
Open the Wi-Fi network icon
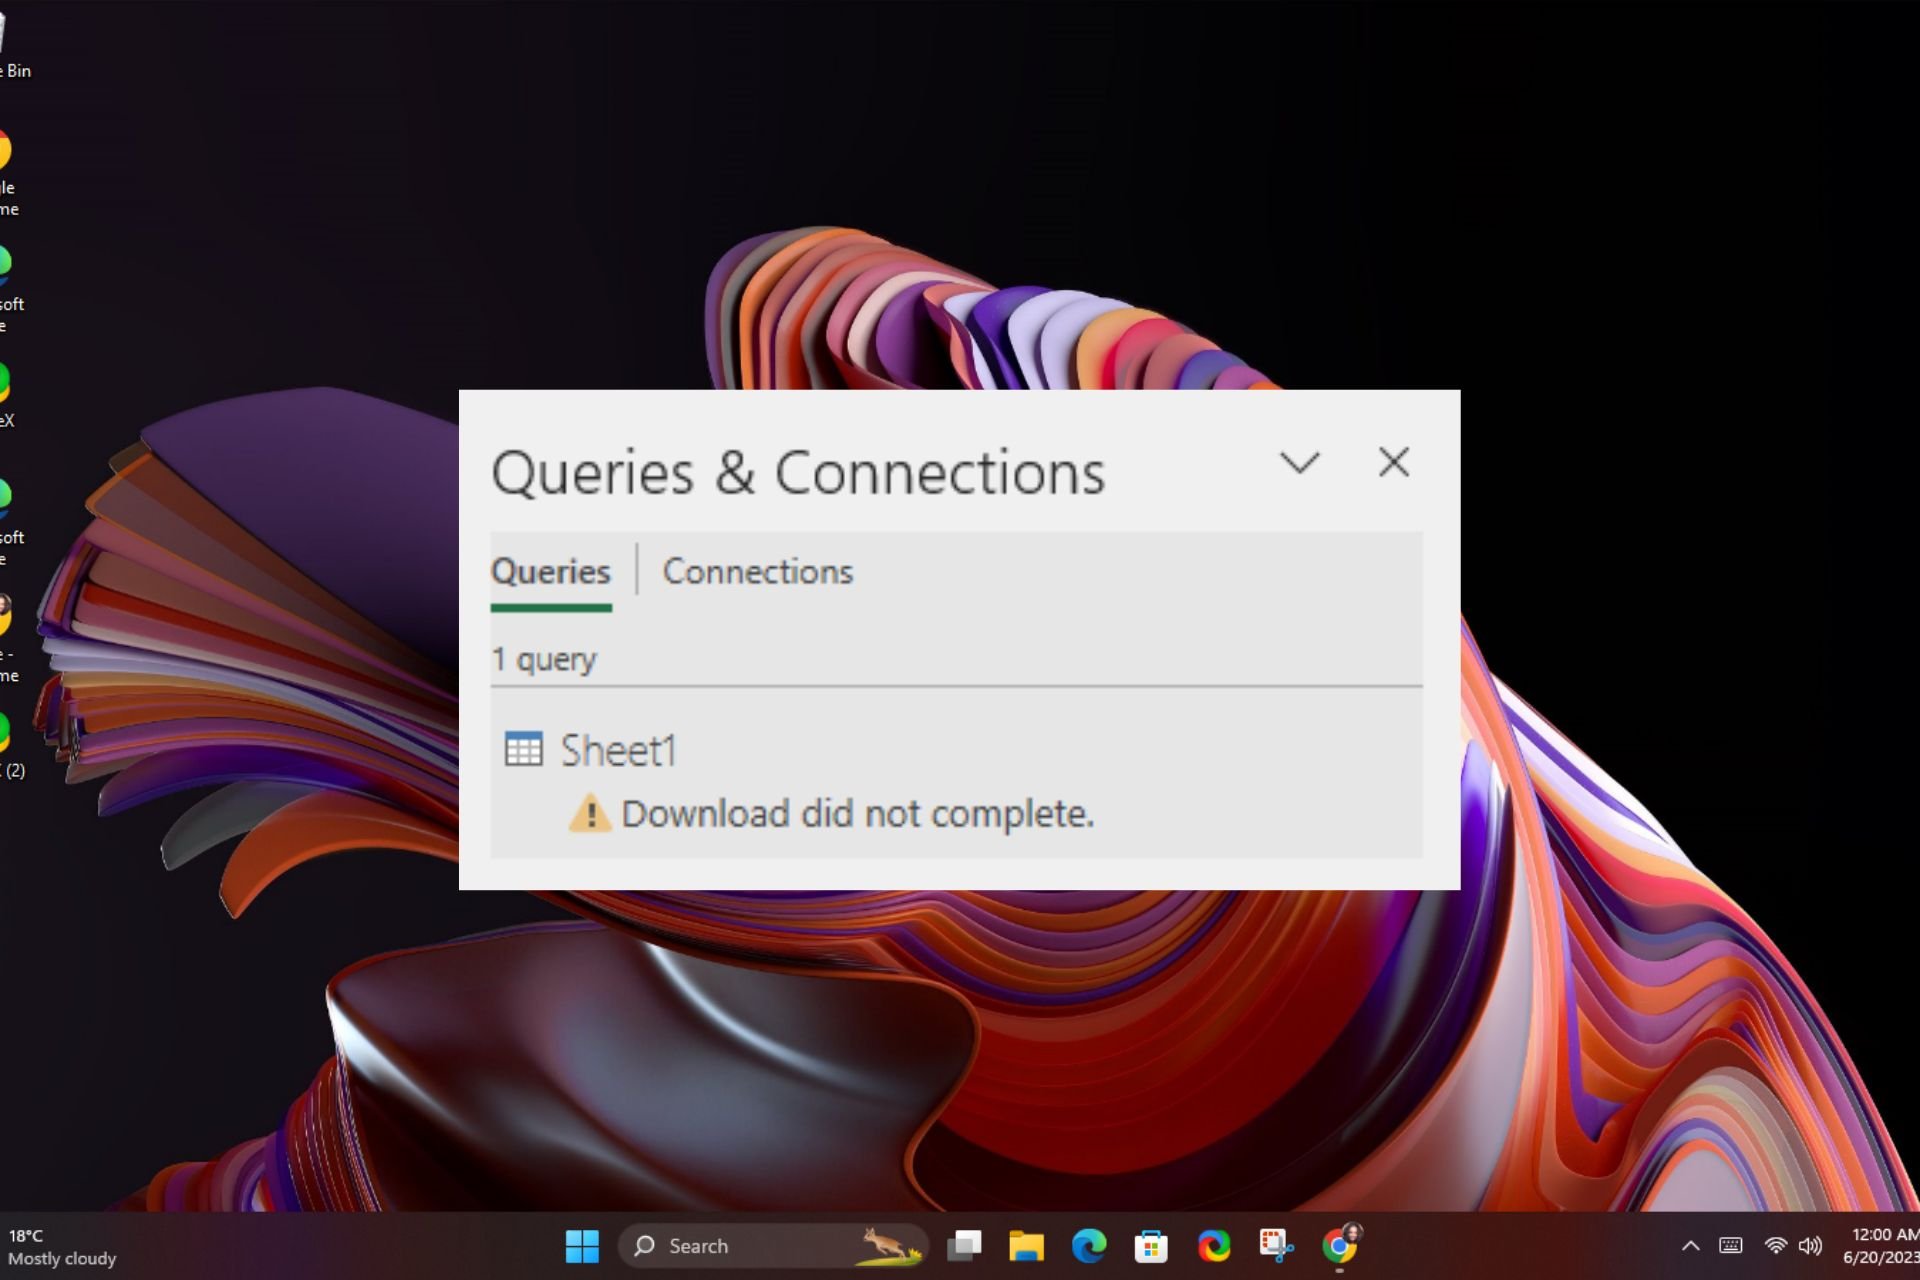[x=1776, y=1246]
